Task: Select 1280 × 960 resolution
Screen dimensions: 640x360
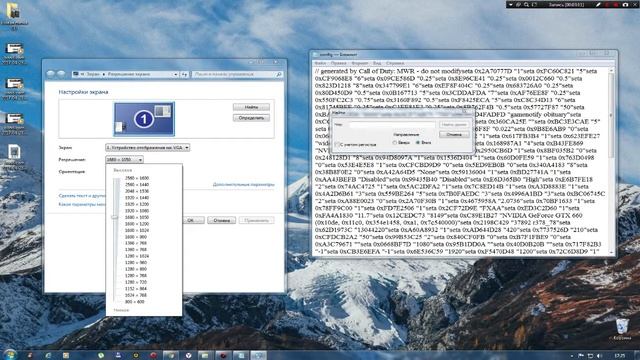Action: pyautogui.click(x=136, y=262)
